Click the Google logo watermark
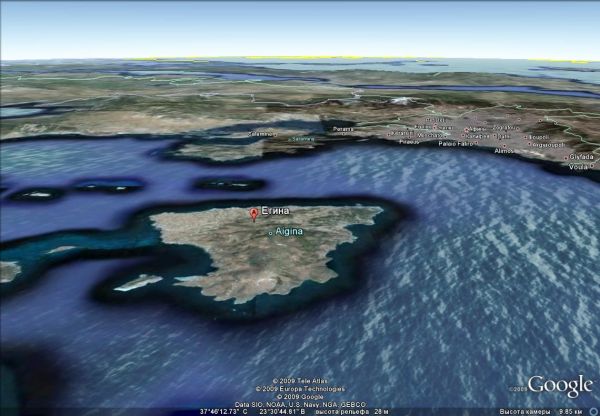 (x=560, y=386)
